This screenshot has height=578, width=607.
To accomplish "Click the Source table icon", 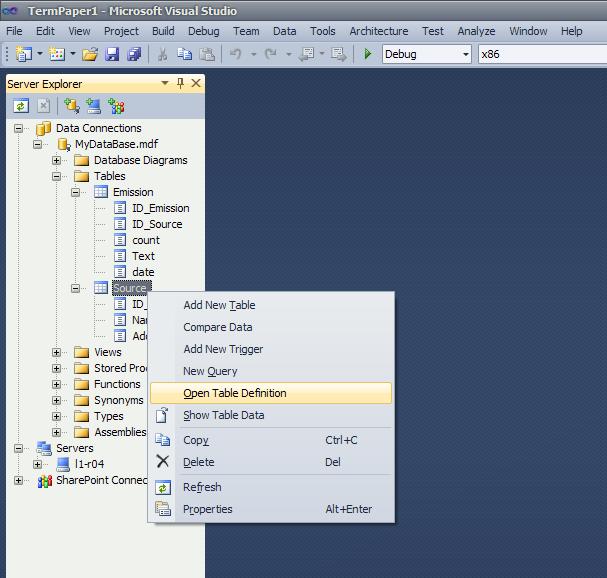I will pyautogui.click(x=101, y=288).
